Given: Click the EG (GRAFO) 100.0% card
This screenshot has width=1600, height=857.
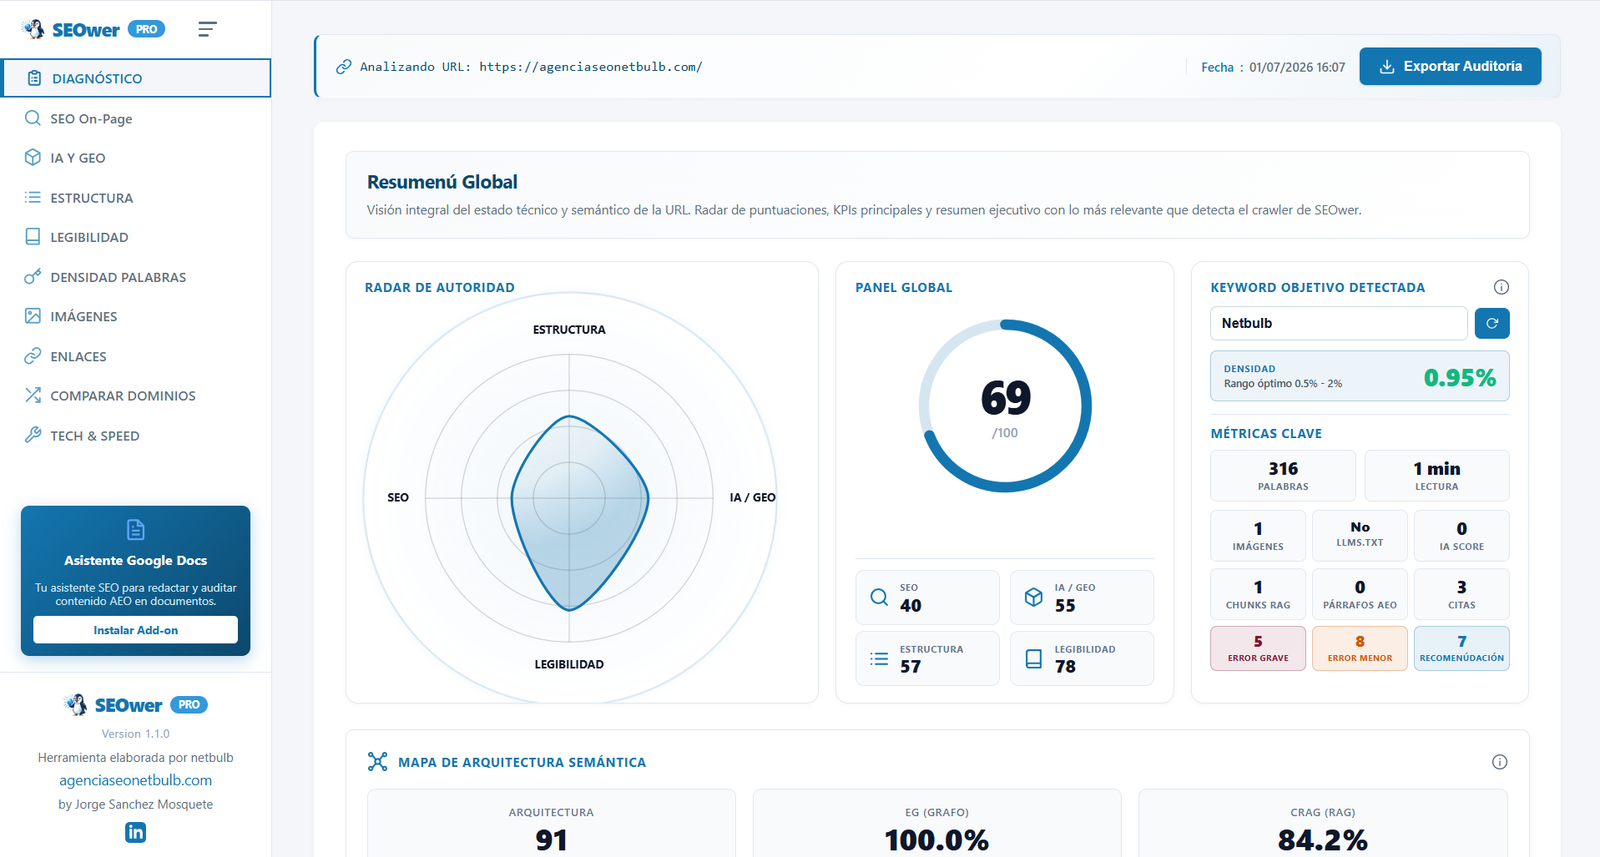Looking at the screenshot, I should (x=937, y=824).
